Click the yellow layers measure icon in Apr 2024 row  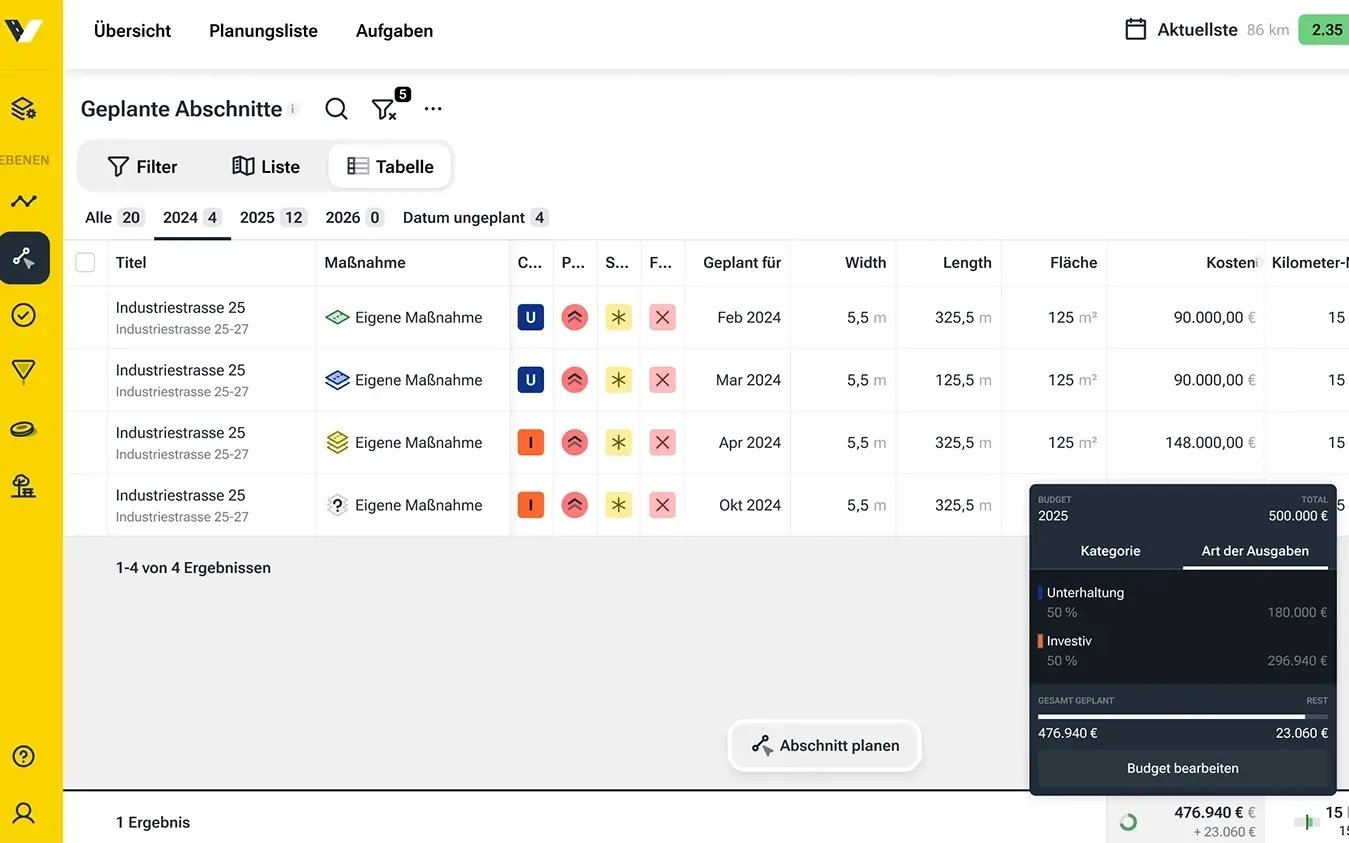coord(337,442)
